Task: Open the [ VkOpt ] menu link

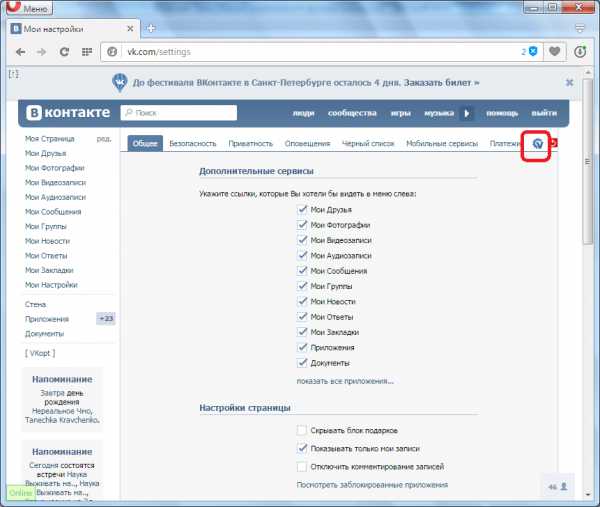Action: 40,353
